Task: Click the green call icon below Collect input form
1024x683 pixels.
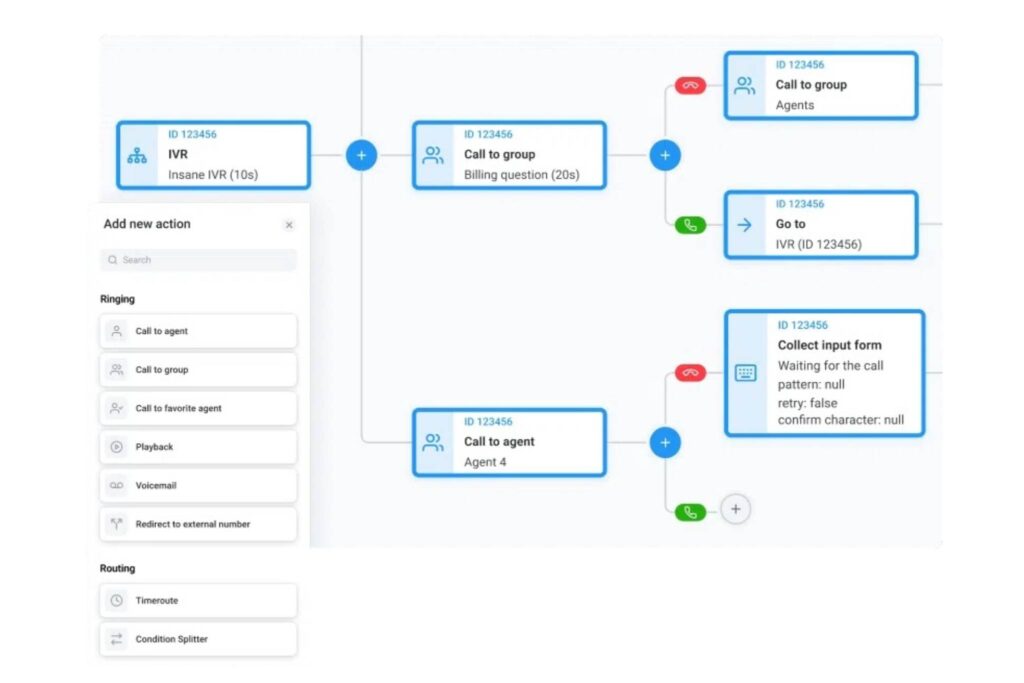Action: point(690,510)
